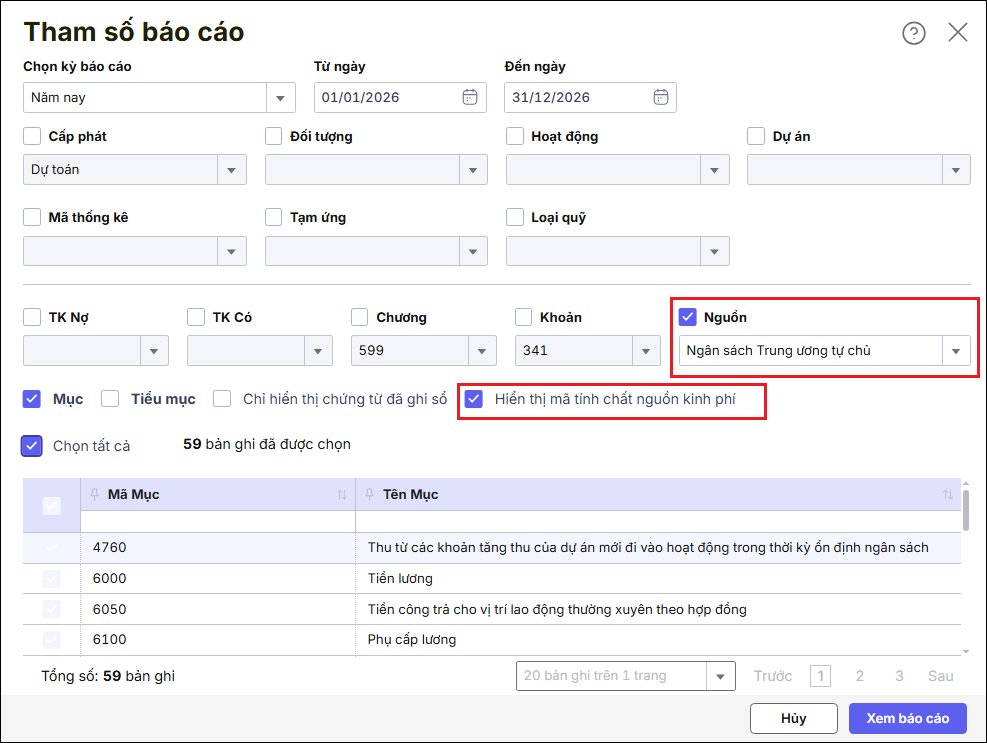Go to page 2

860,676
